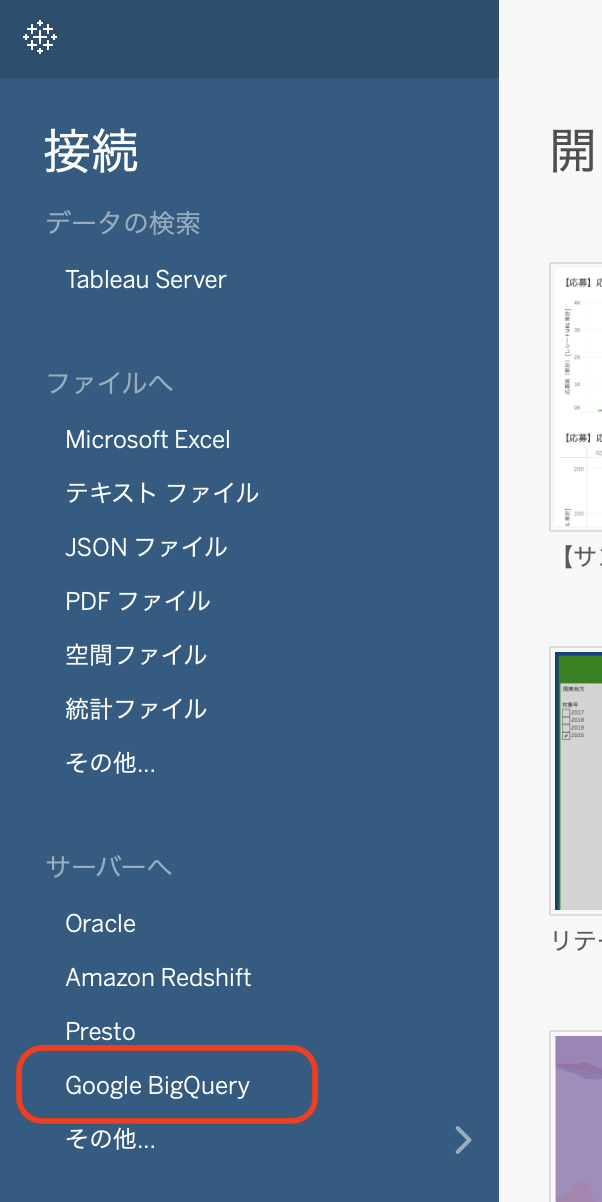
Task: Open PDF ファイル connector
Action: 138,601
